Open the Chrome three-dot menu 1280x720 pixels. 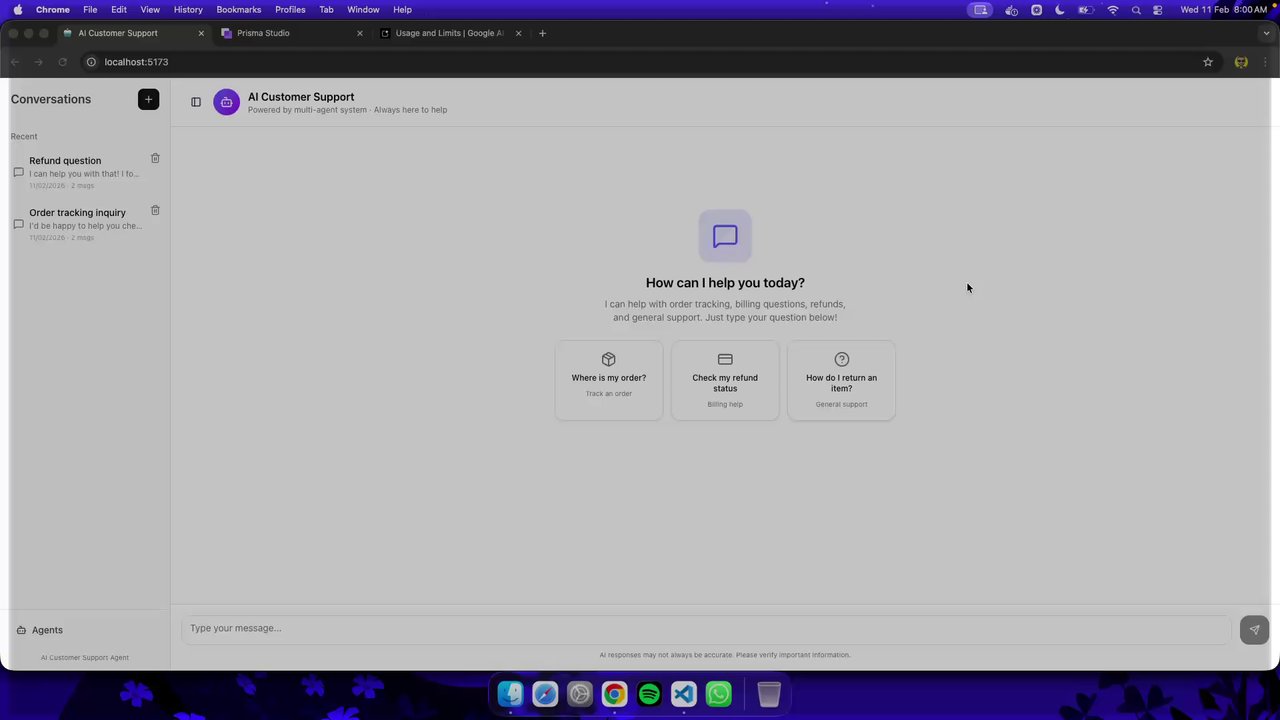(1265, 62)
